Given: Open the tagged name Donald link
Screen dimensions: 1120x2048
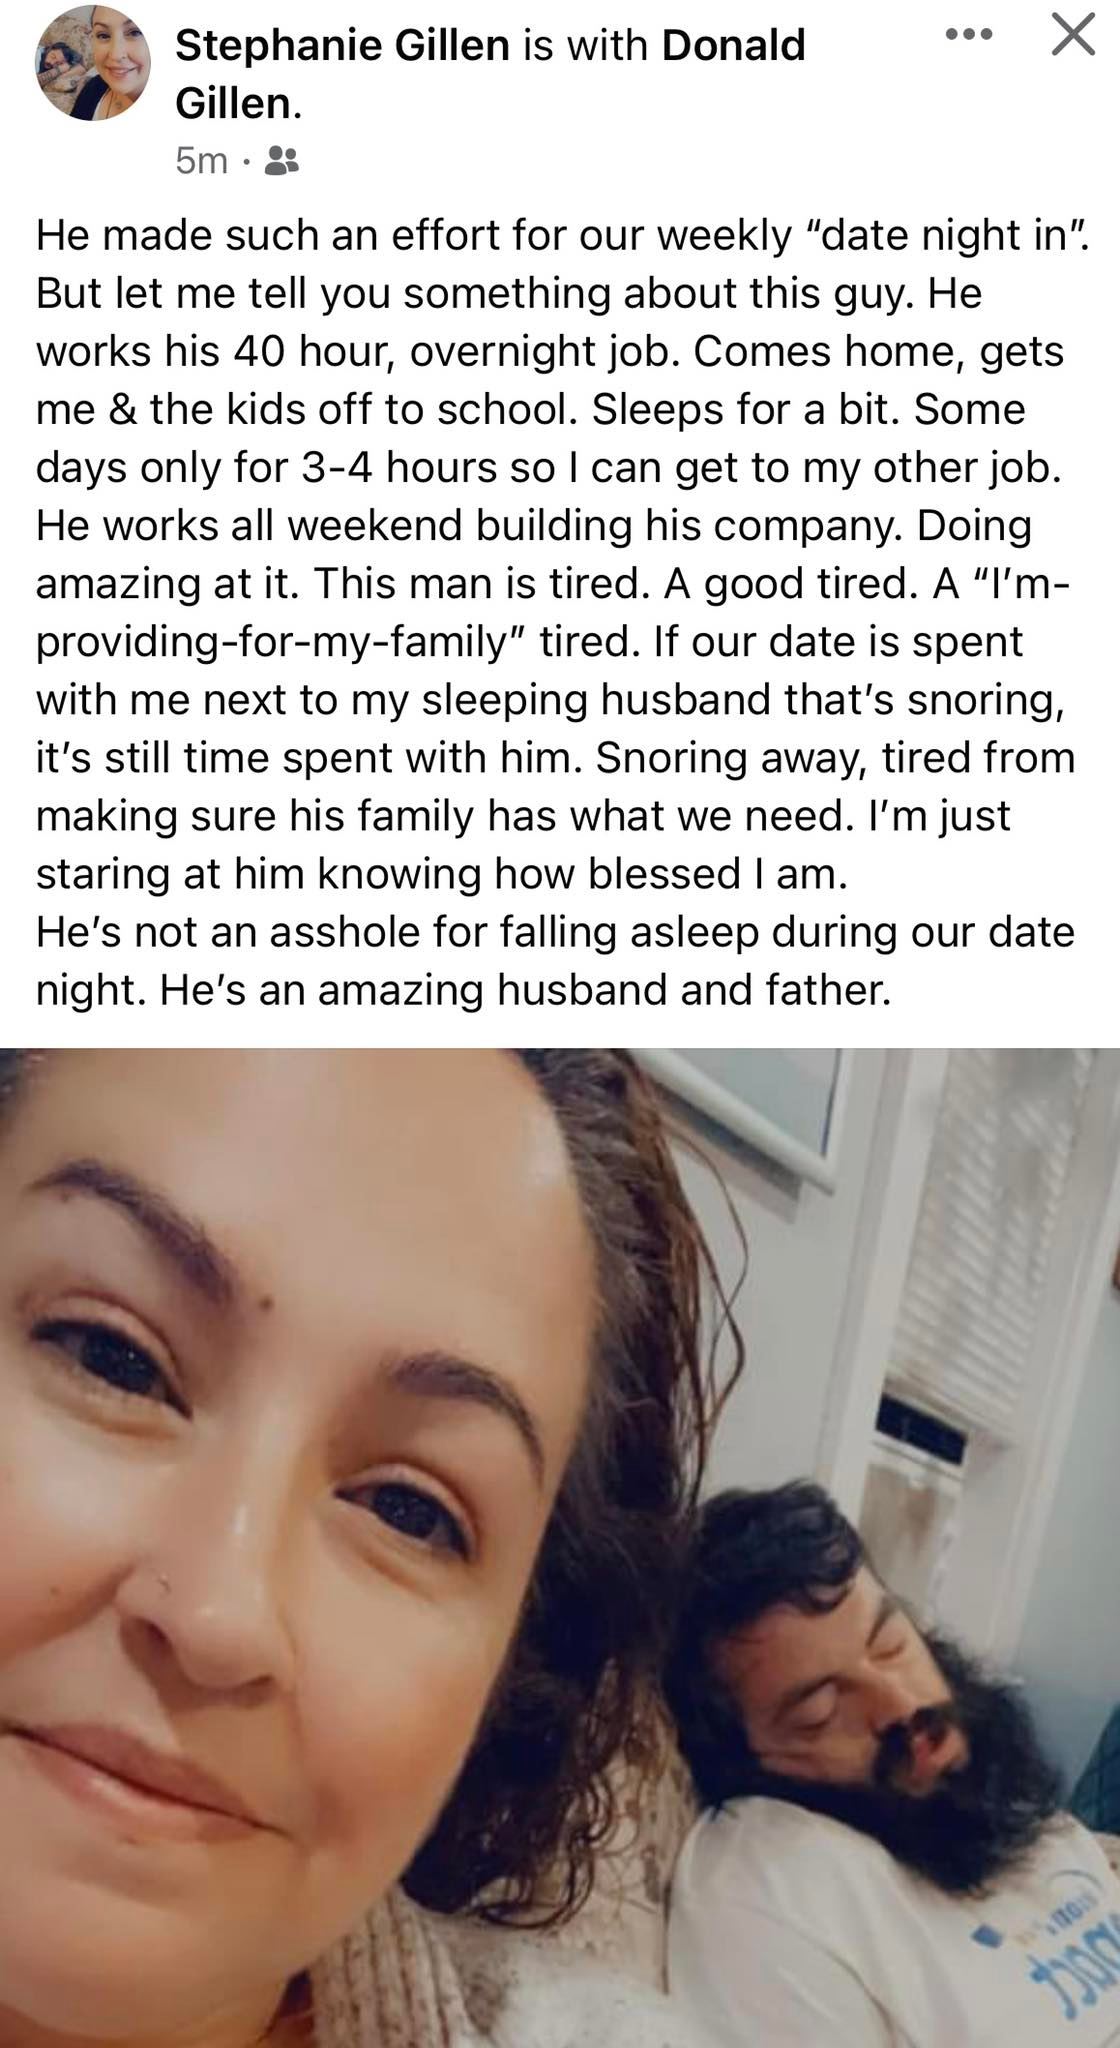Looking at the screenshot, I should click(733, 46).
